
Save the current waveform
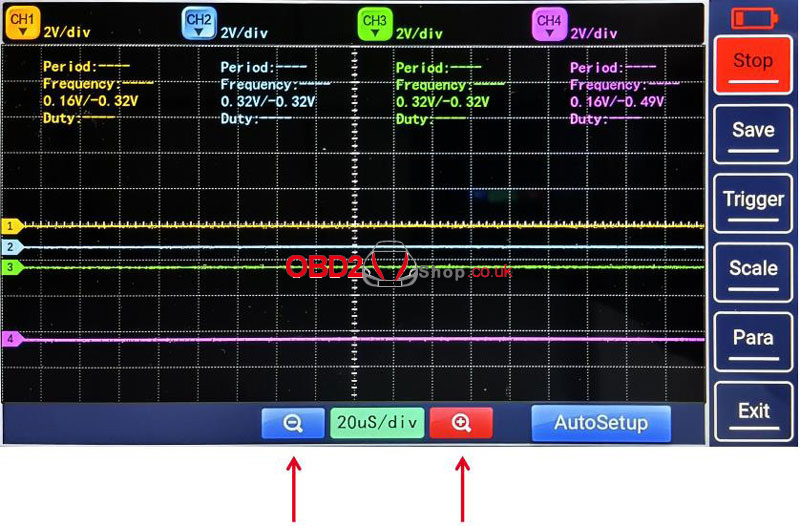tap(752, 133)
